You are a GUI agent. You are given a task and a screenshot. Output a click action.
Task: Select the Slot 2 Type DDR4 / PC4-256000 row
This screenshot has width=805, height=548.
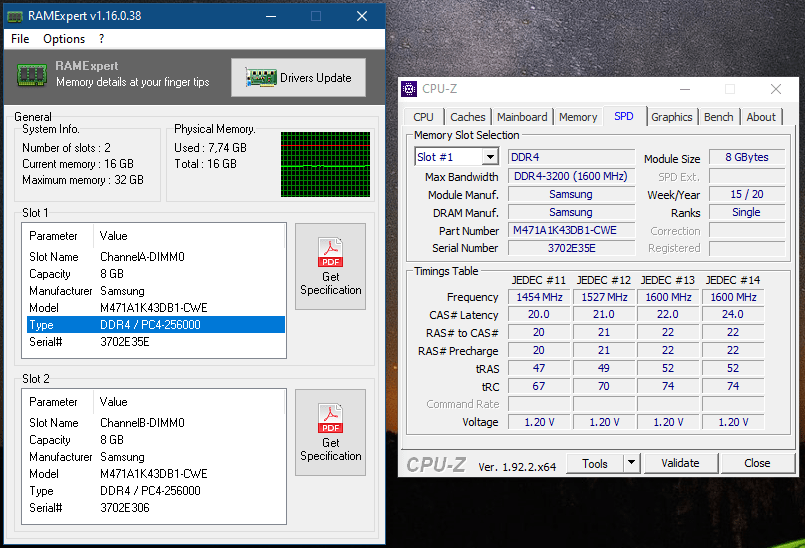click(x=156, y=491)
